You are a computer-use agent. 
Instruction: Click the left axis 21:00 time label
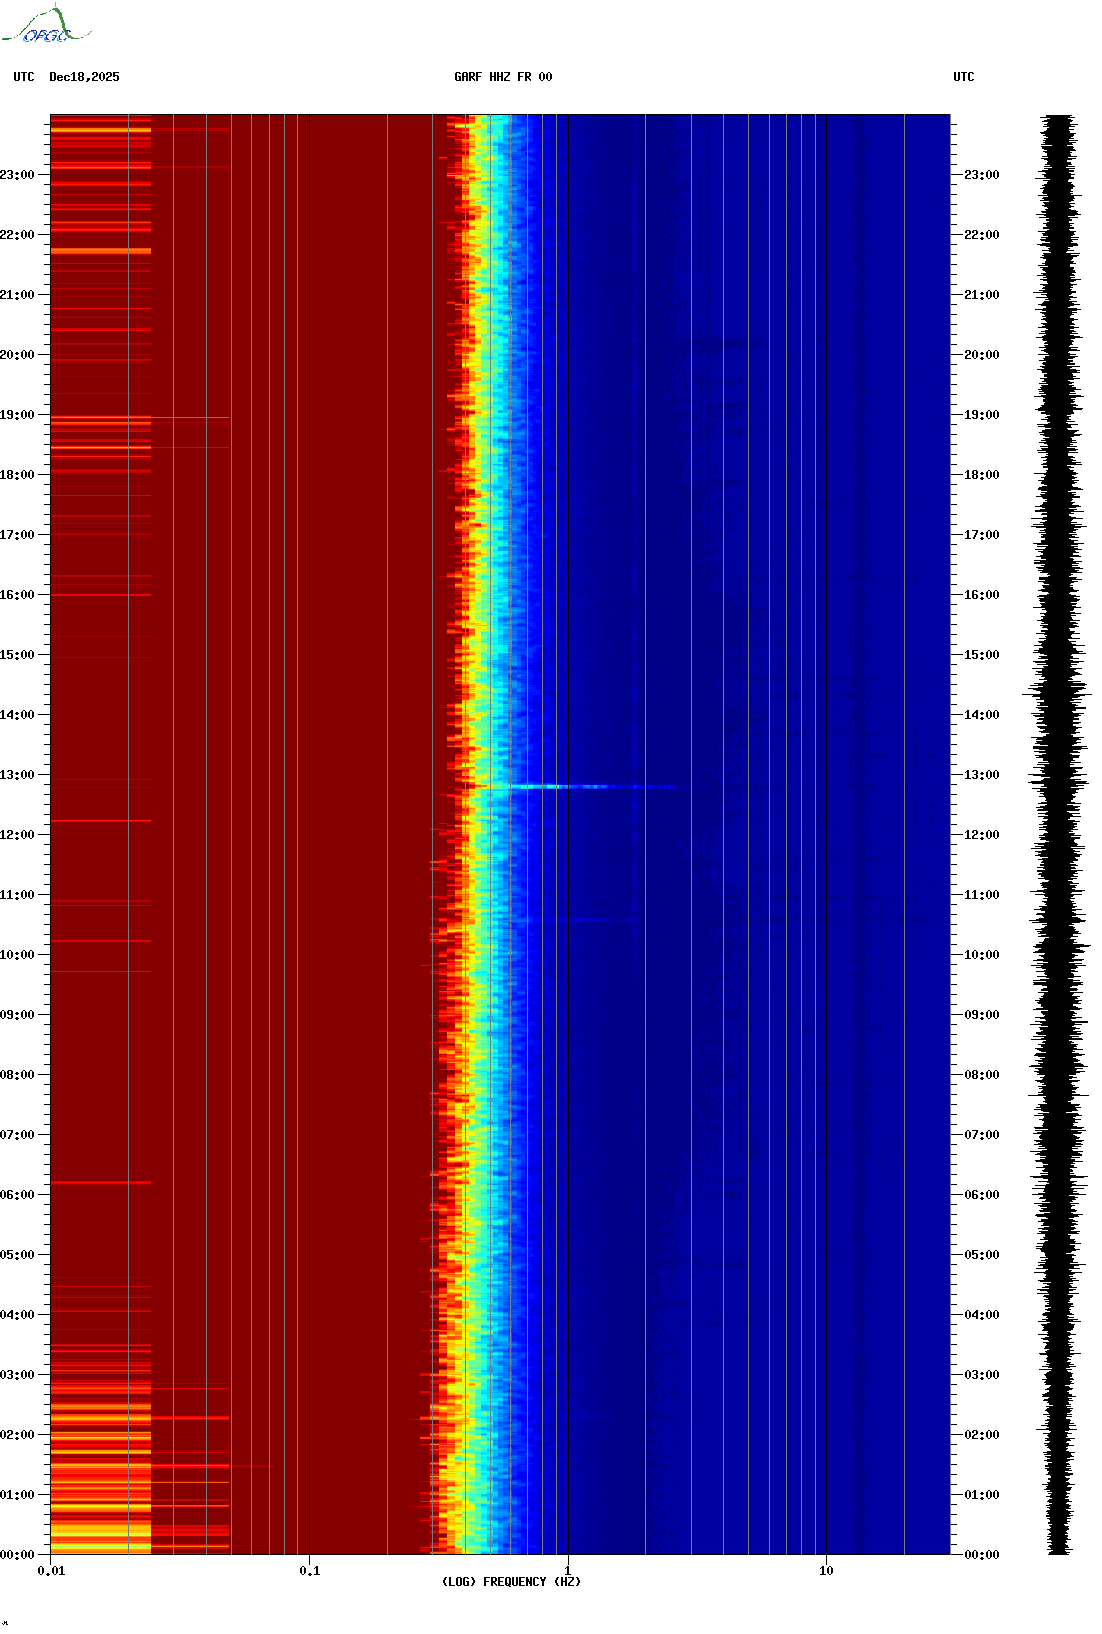[x=17, y=295]
